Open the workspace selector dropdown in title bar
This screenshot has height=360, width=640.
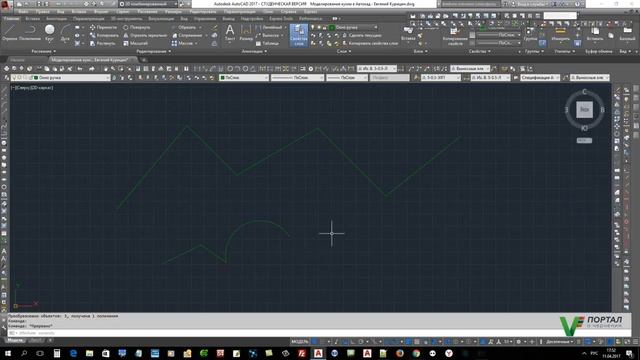point(149,4)
